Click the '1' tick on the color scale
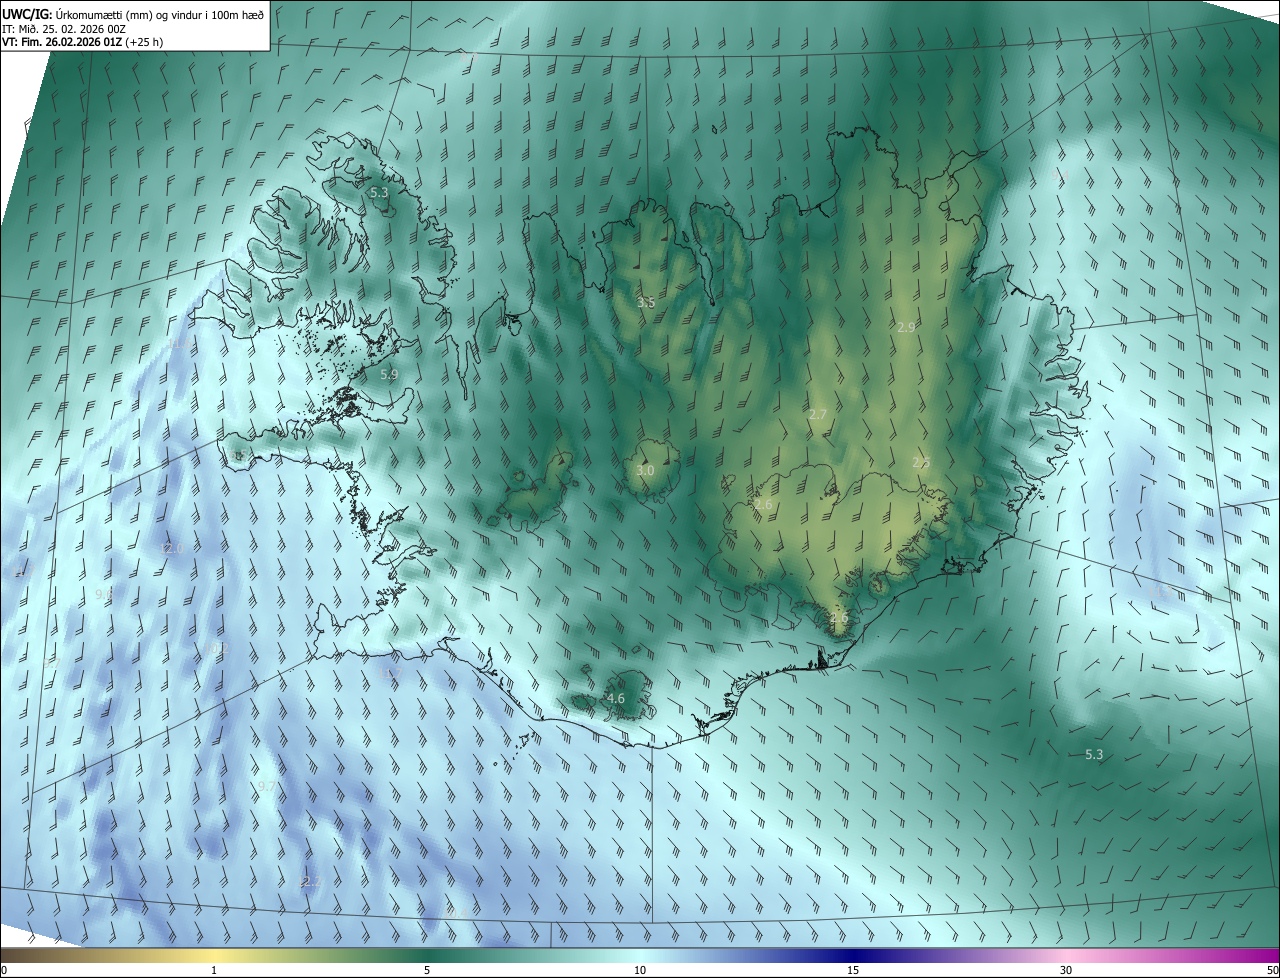Screen dimensions: 1280x978 coord(214,971)
